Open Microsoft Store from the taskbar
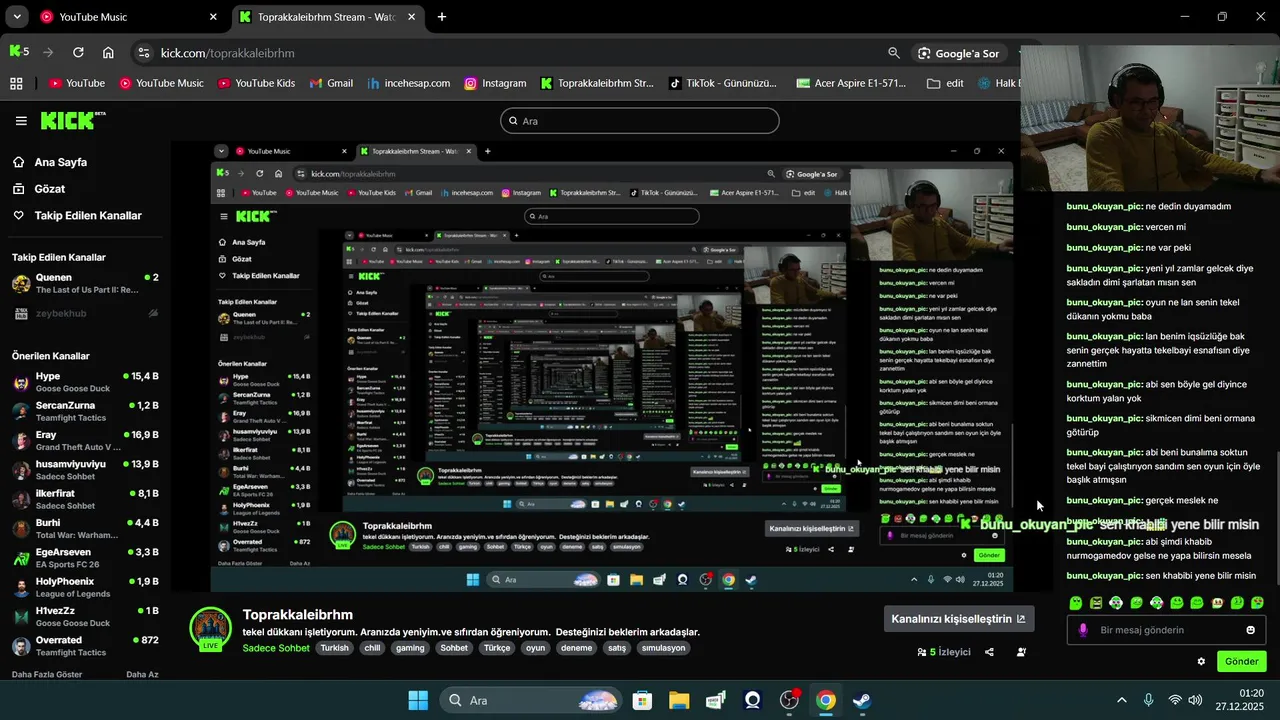 pos(642,700)
